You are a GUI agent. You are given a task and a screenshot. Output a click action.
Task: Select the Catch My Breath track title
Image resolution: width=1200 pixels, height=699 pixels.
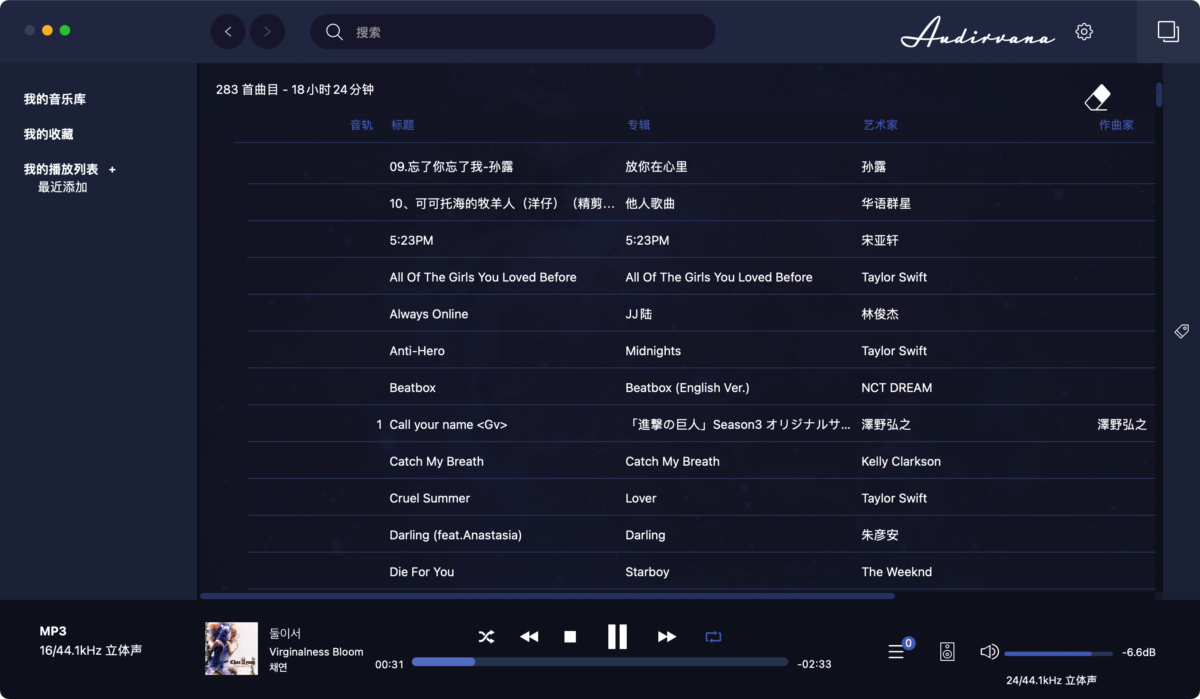tap(436, 462)
